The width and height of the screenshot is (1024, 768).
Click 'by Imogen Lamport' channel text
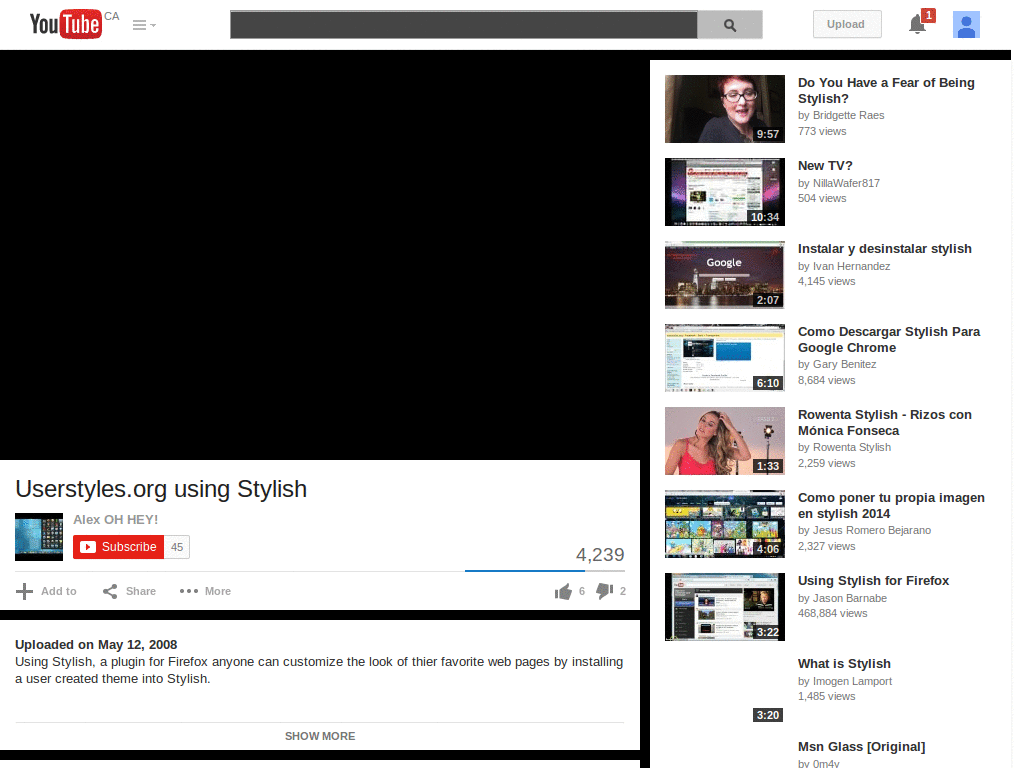point(845,680)
